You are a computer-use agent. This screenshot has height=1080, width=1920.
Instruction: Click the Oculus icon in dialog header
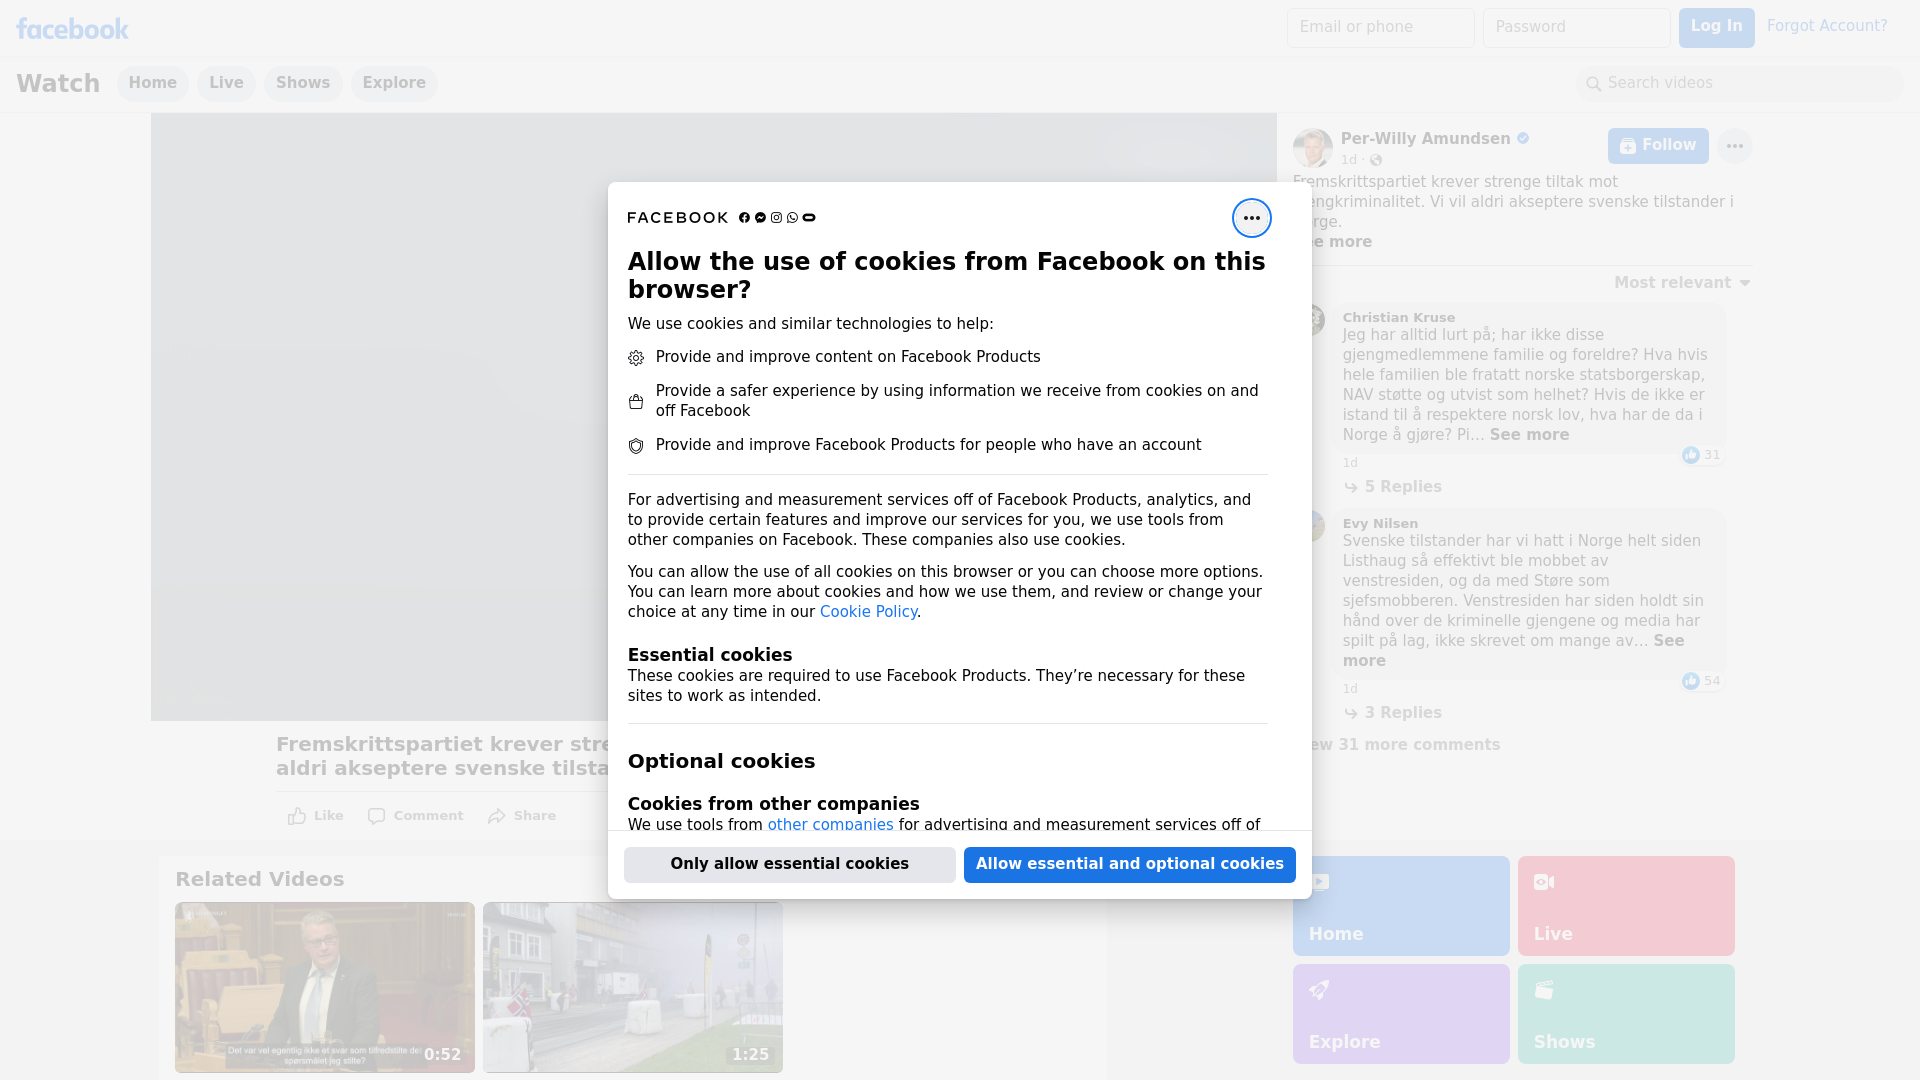click(809, 218)
